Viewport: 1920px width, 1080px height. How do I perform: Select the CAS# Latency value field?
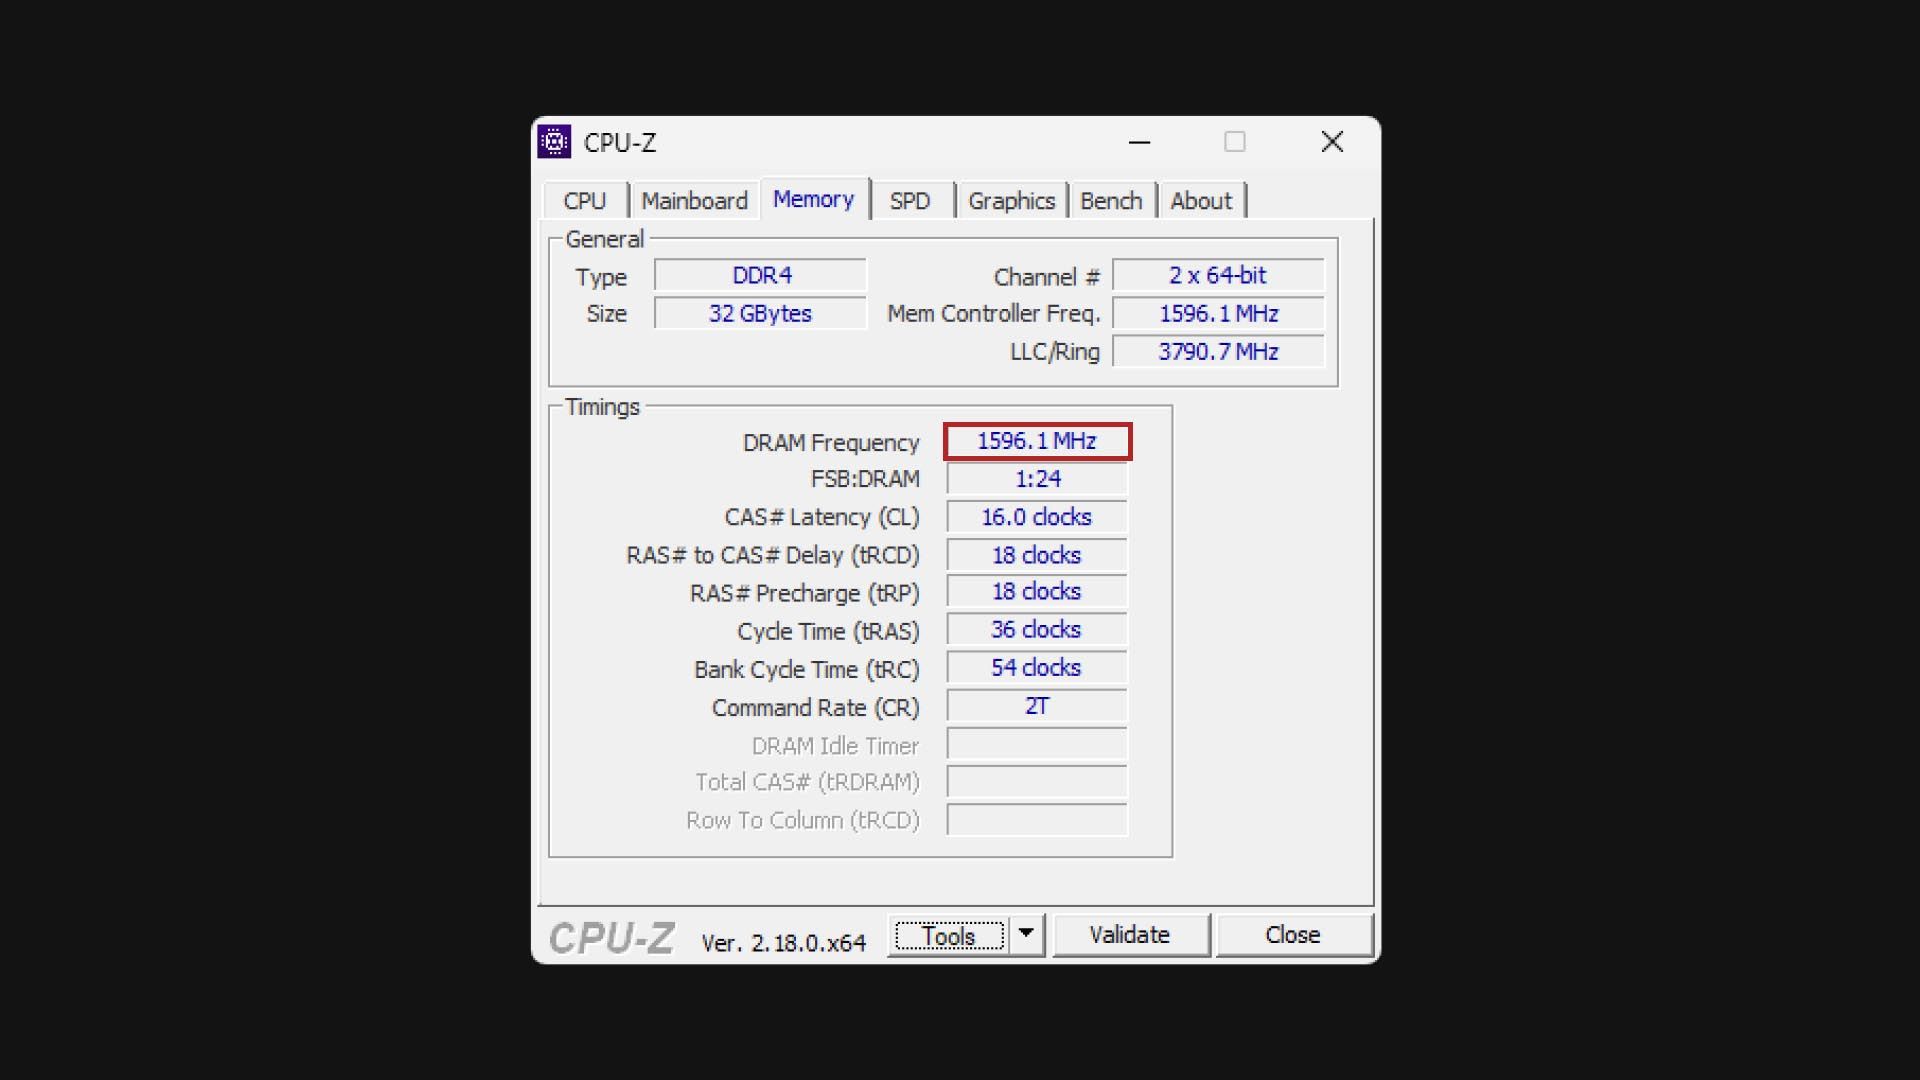[x=1036, y=517]
